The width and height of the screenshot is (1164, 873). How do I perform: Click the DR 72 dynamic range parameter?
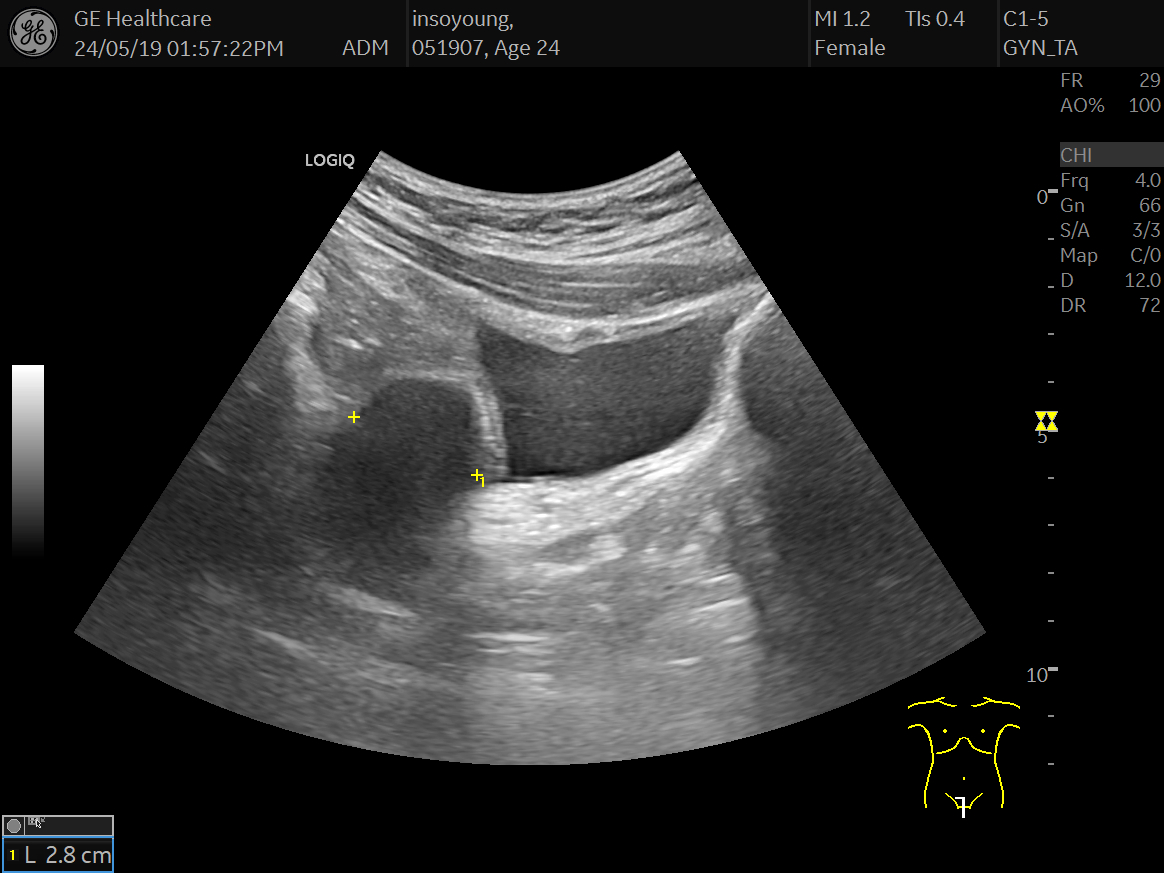click(x=1110, y=306)
